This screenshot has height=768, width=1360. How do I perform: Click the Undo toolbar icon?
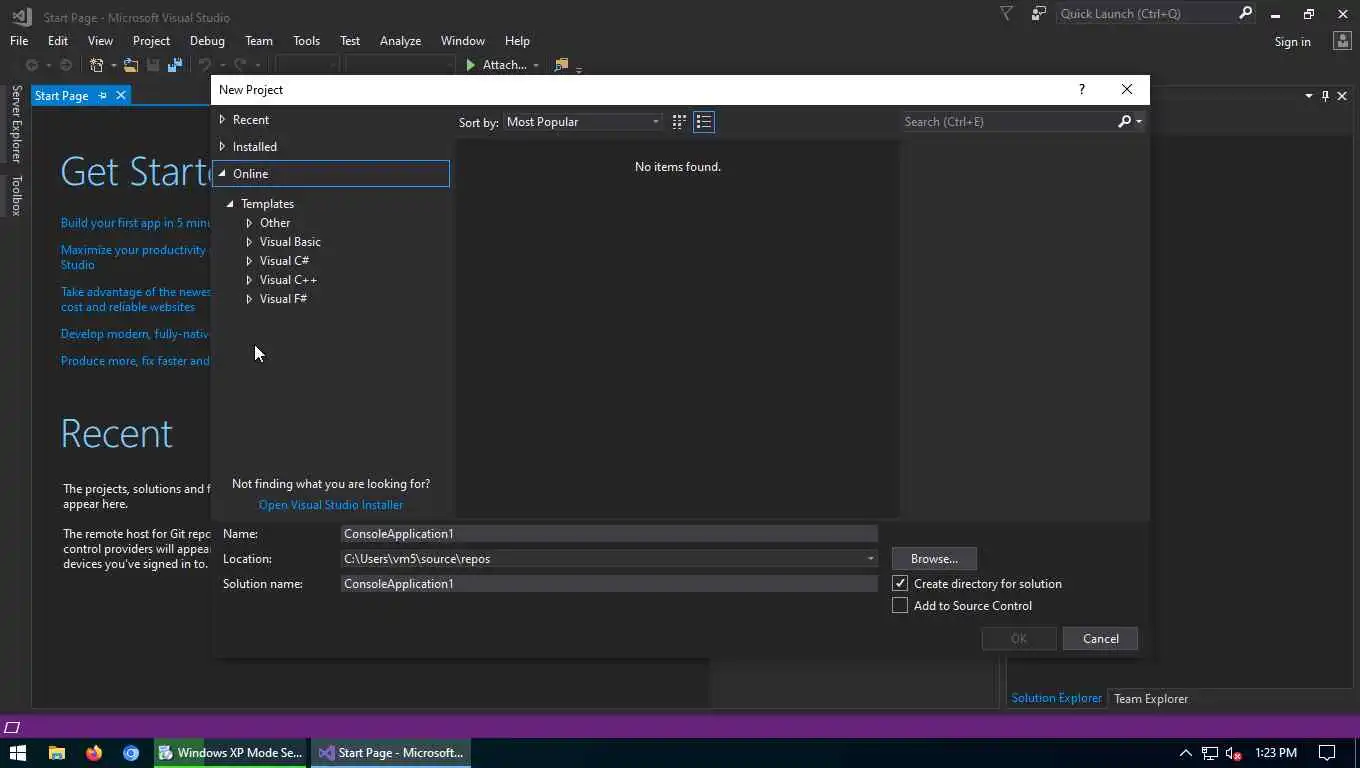click(205, 65)
